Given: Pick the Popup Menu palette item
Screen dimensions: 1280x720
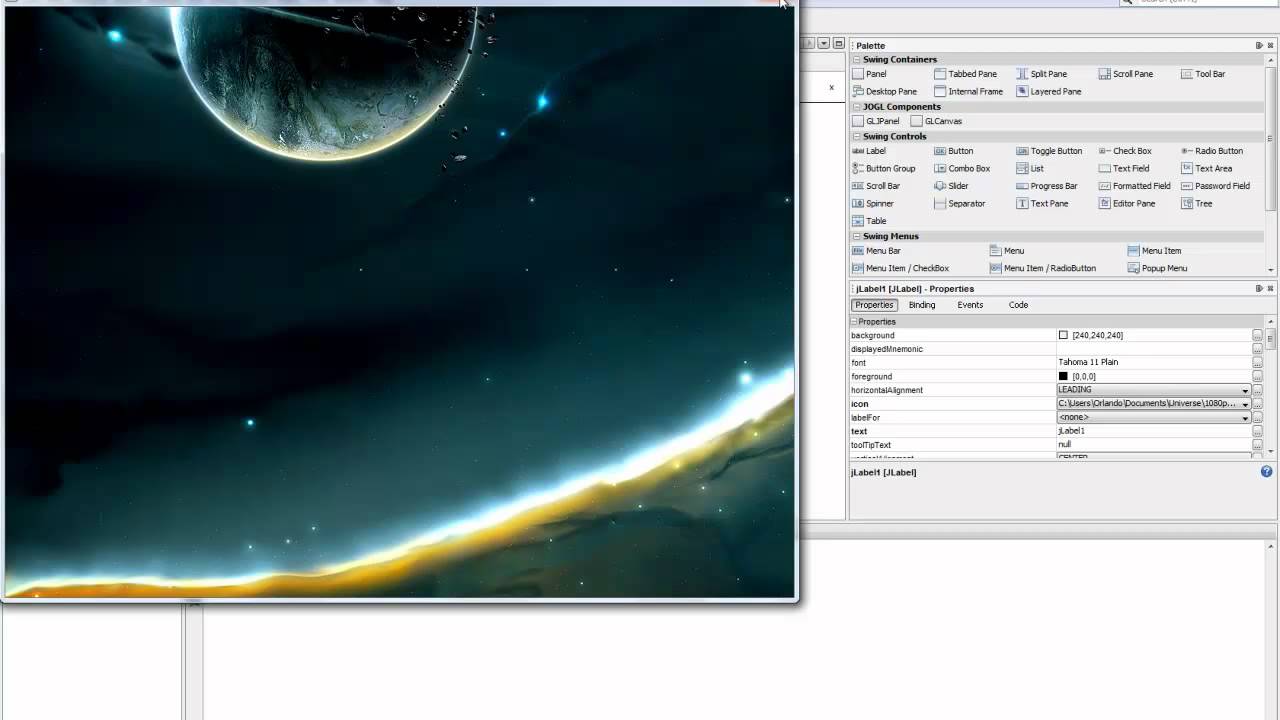Looking at the screenshot, I should (1157, 268).
